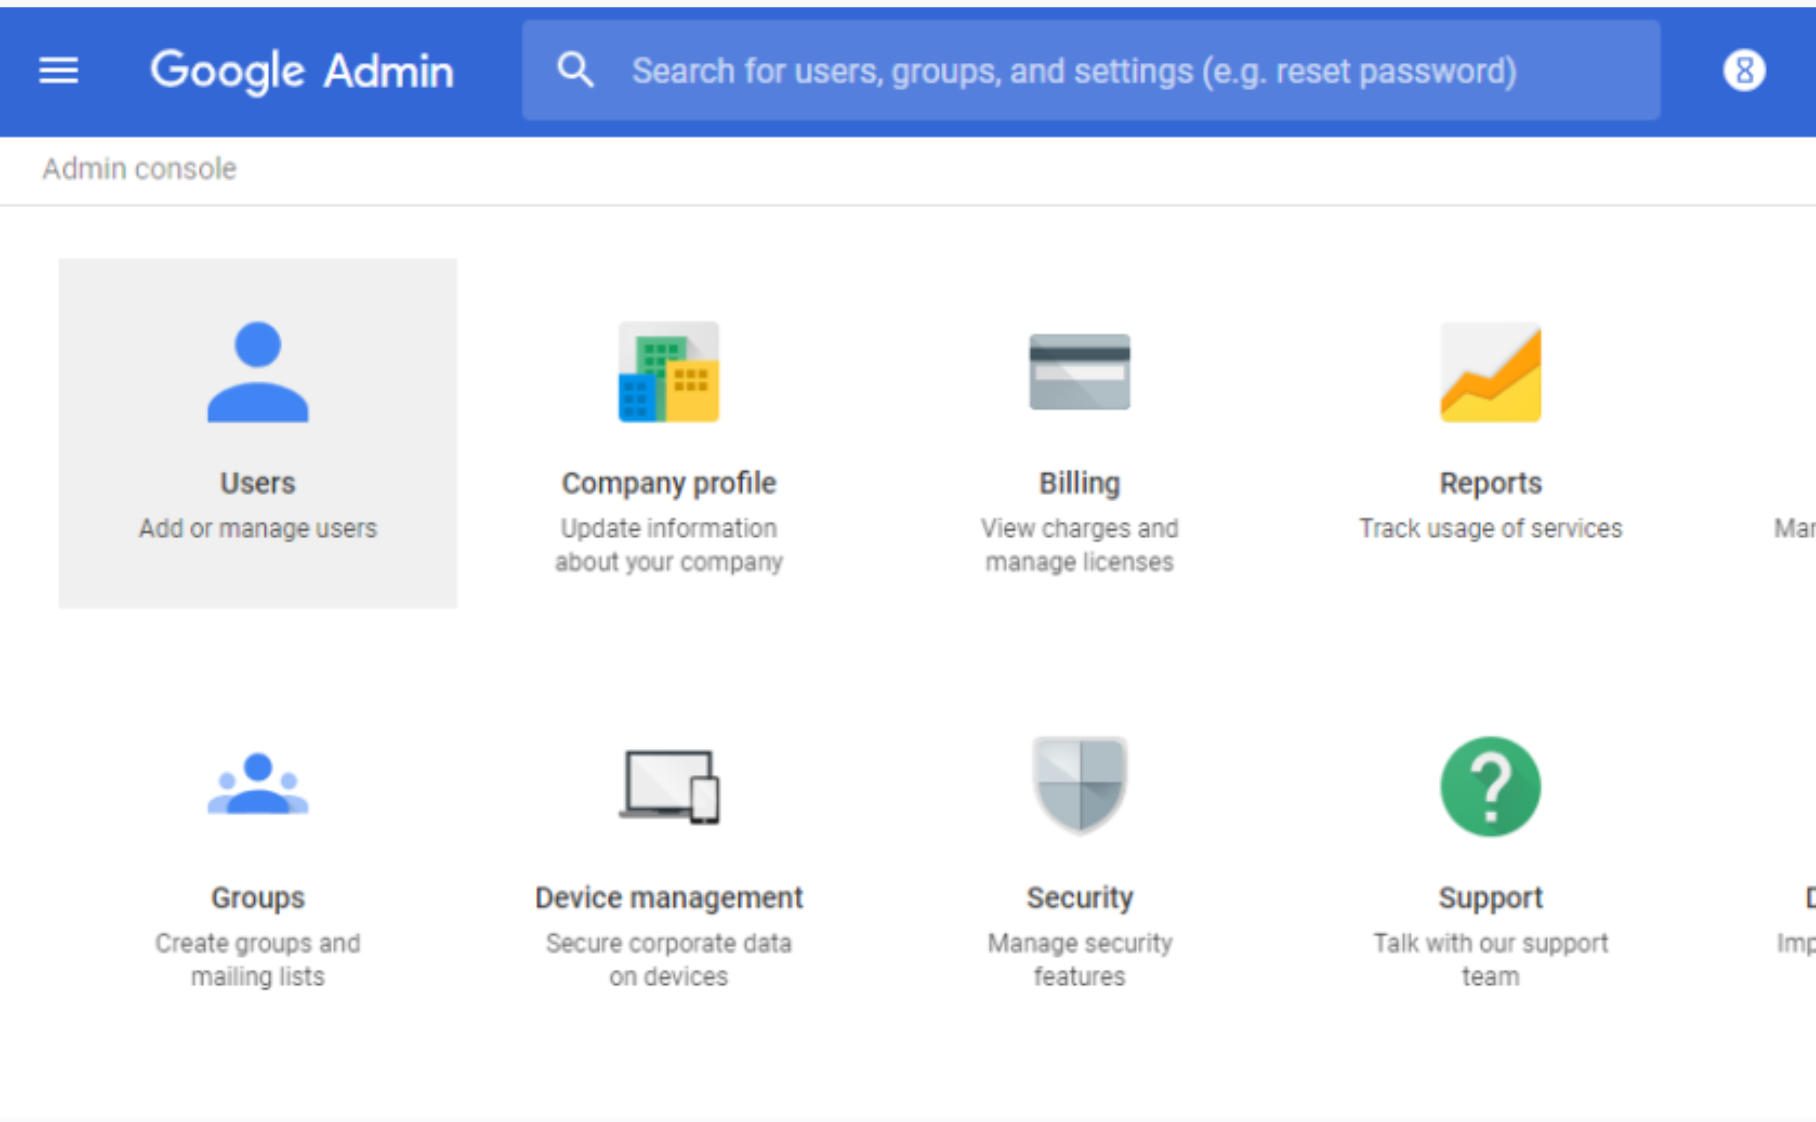Focus the search users and settings field
Viewport: 1816px width, 1122px height.
(1091, 71)
